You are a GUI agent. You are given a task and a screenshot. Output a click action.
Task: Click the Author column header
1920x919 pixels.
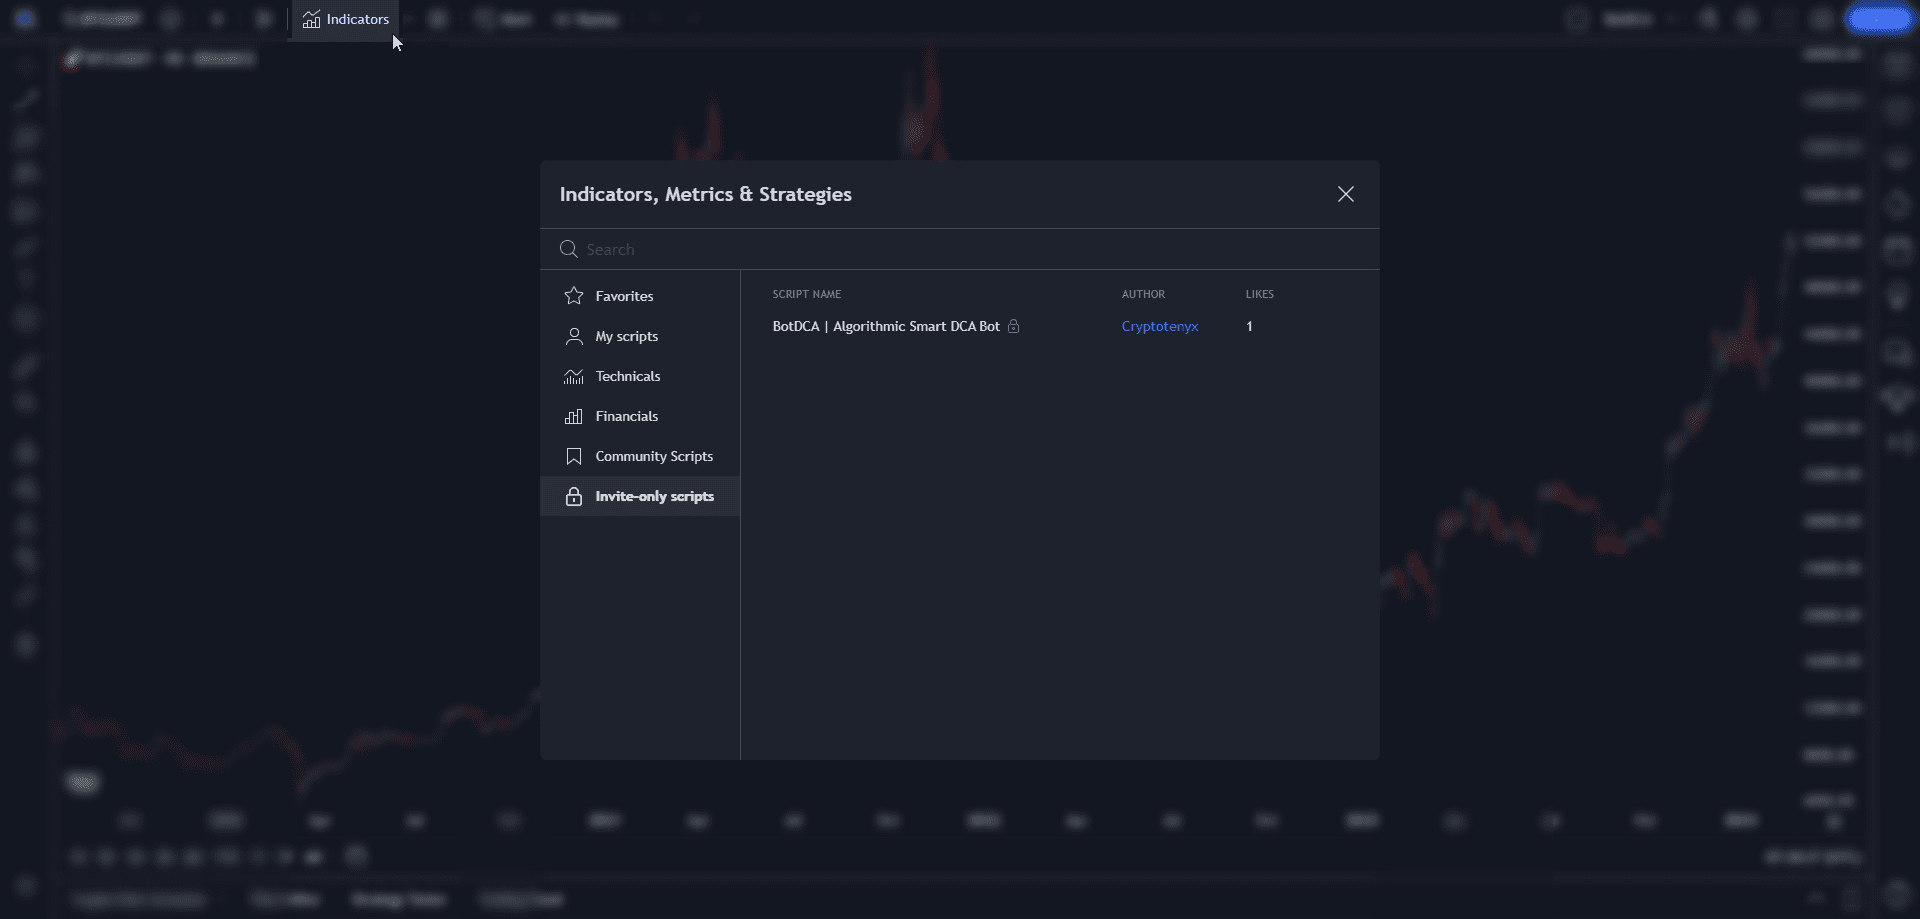[1143, 294]
